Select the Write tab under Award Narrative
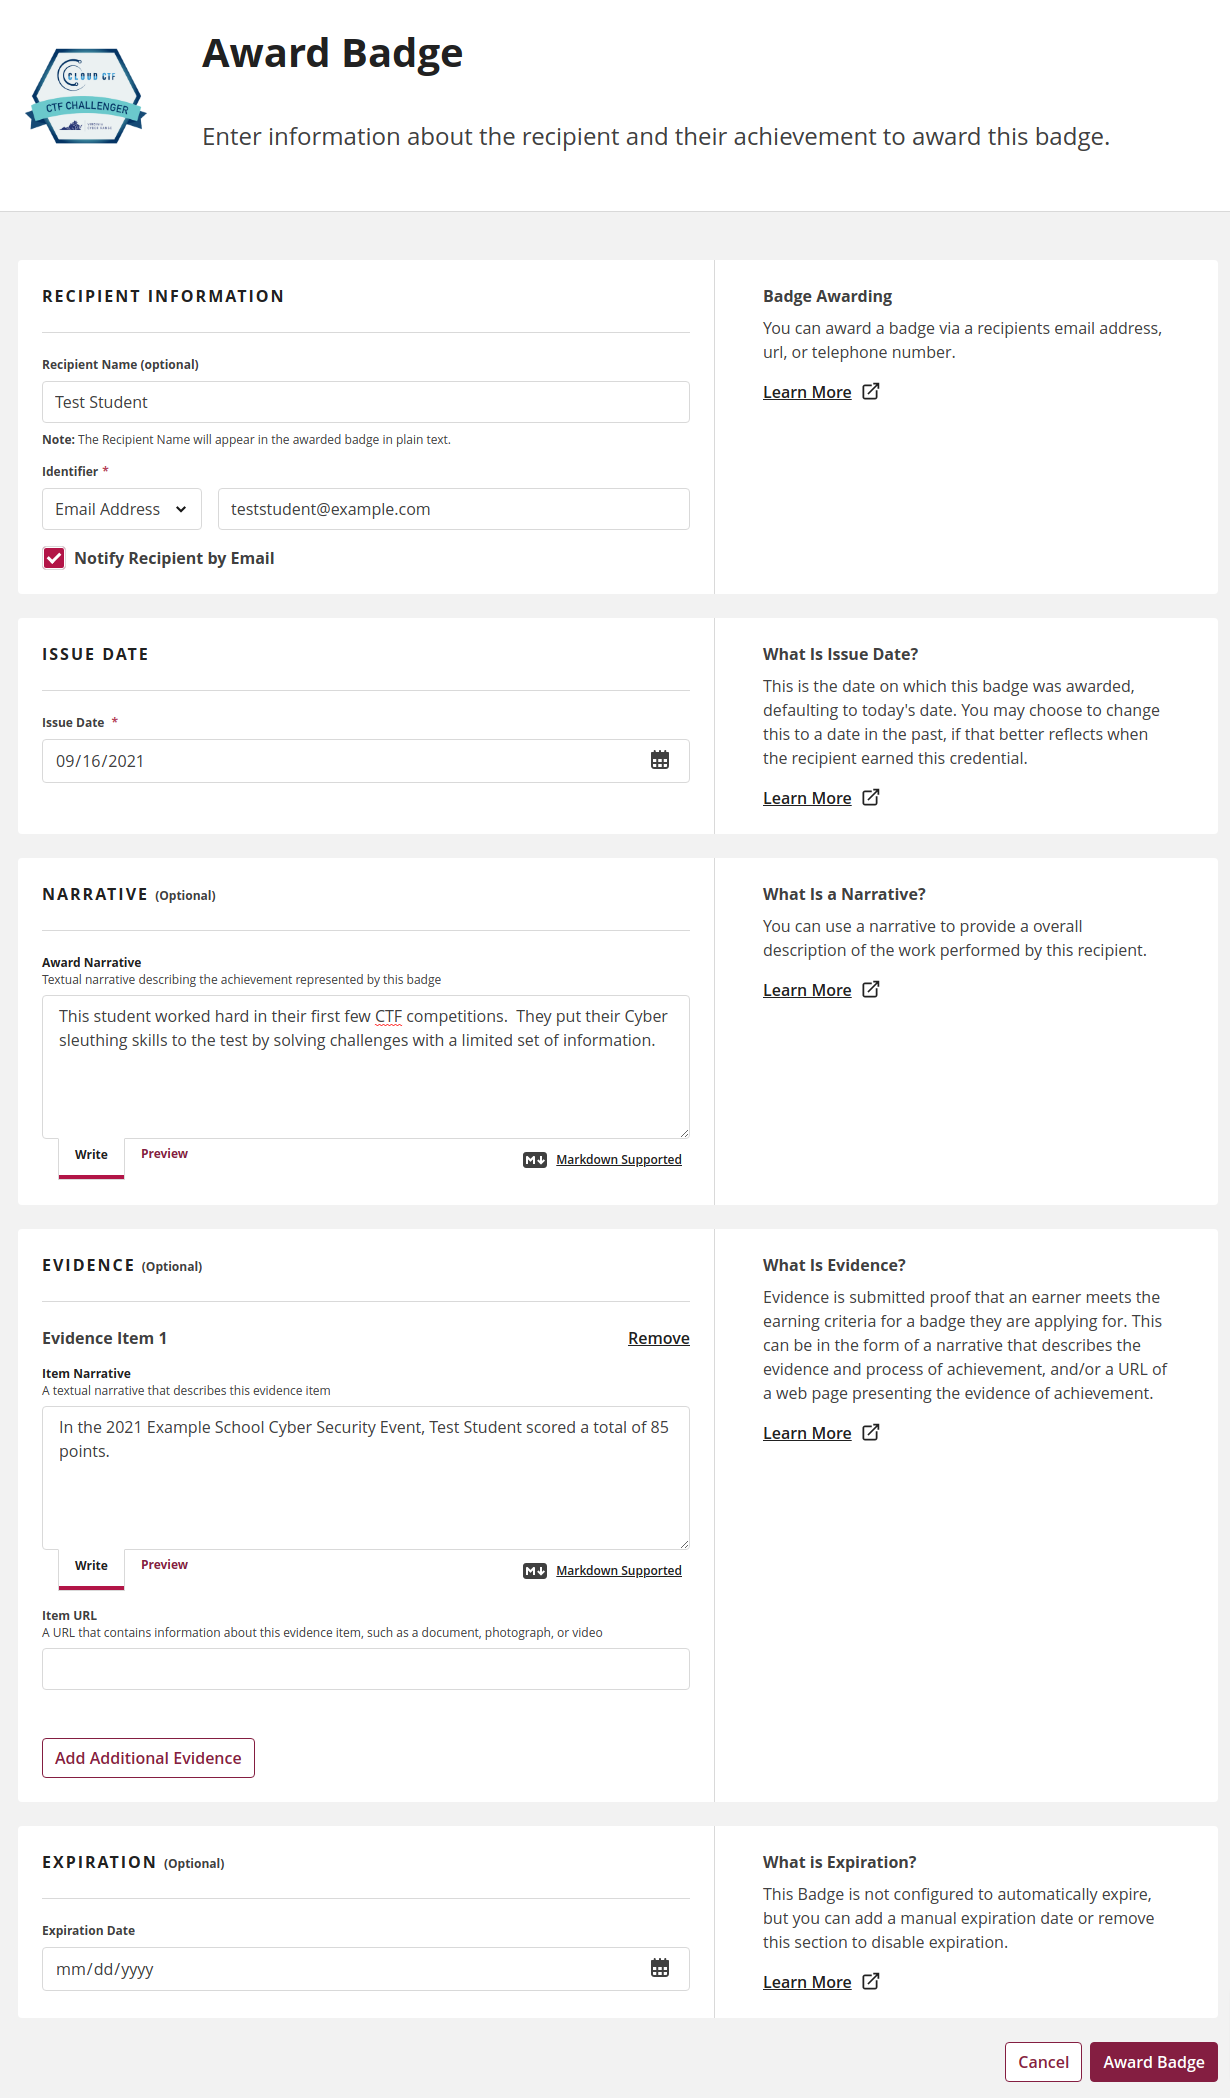1230x2098 pixels. pyautogui.click(x=91, y=1155)
